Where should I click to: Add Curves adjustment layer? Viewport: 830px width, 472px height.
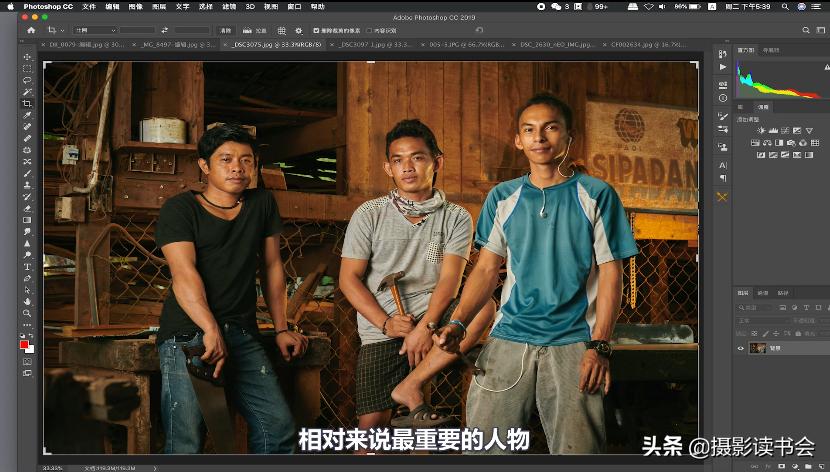[x=785, y=130]
